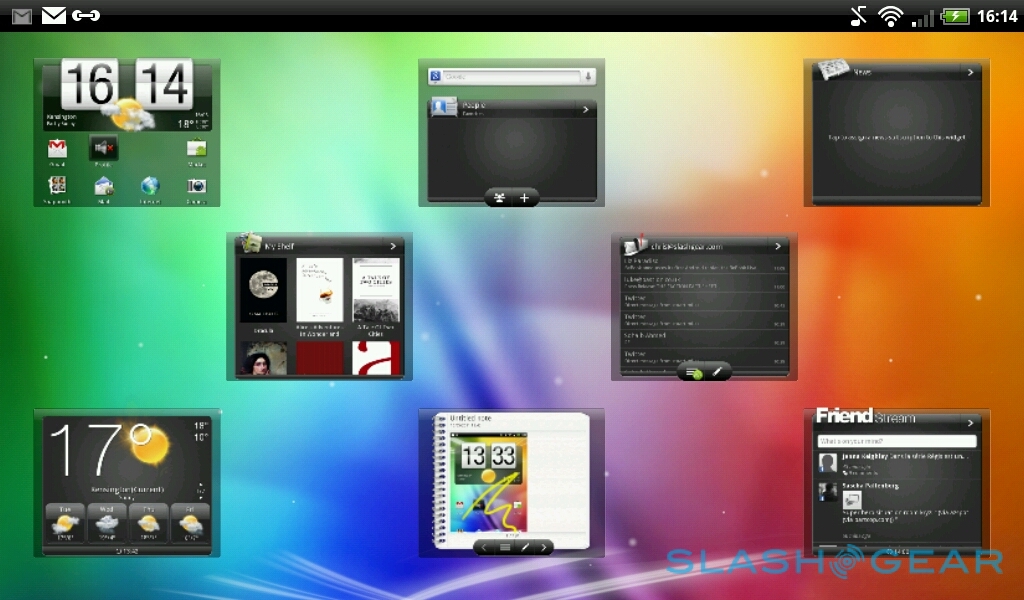Tap the Camera app icon
The height and width of the screenshot is (600, 1024).
(197, 186)
